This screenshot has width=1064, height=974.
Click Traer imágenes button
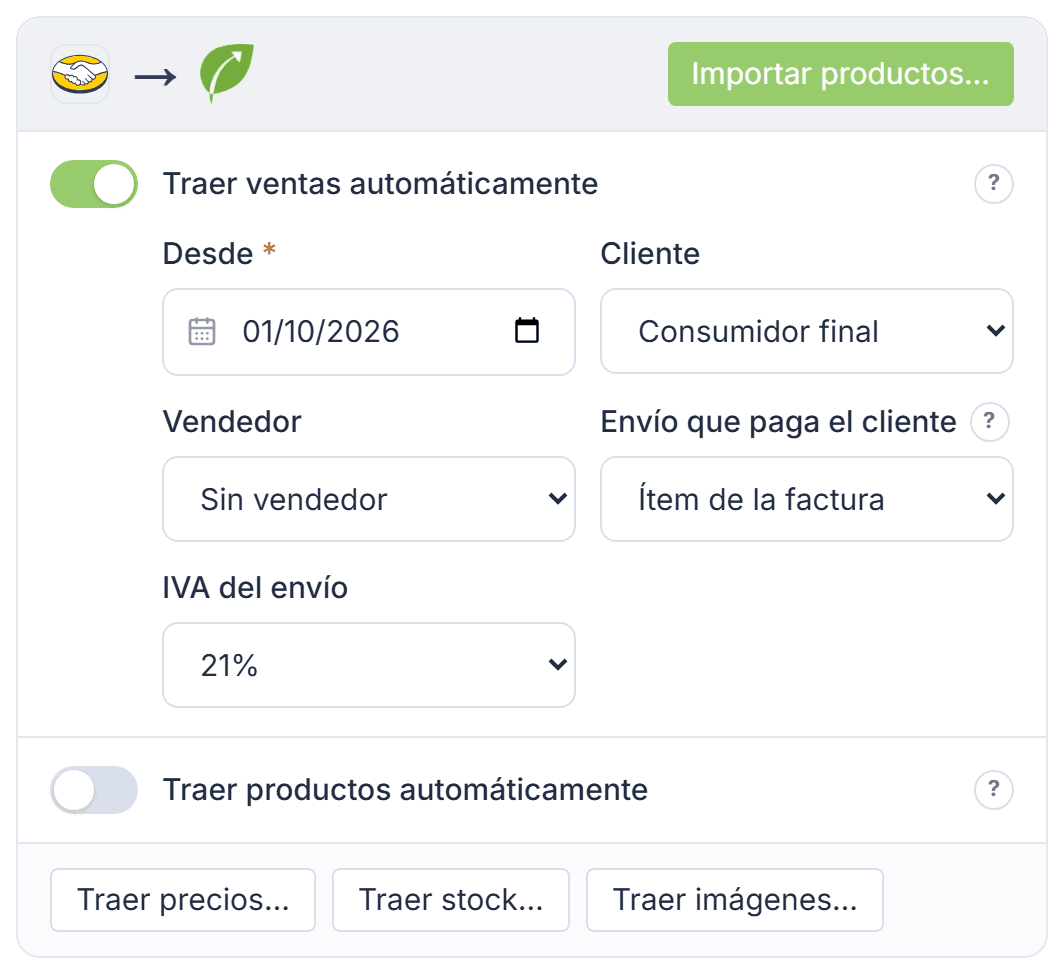click(x=735, y=900)
